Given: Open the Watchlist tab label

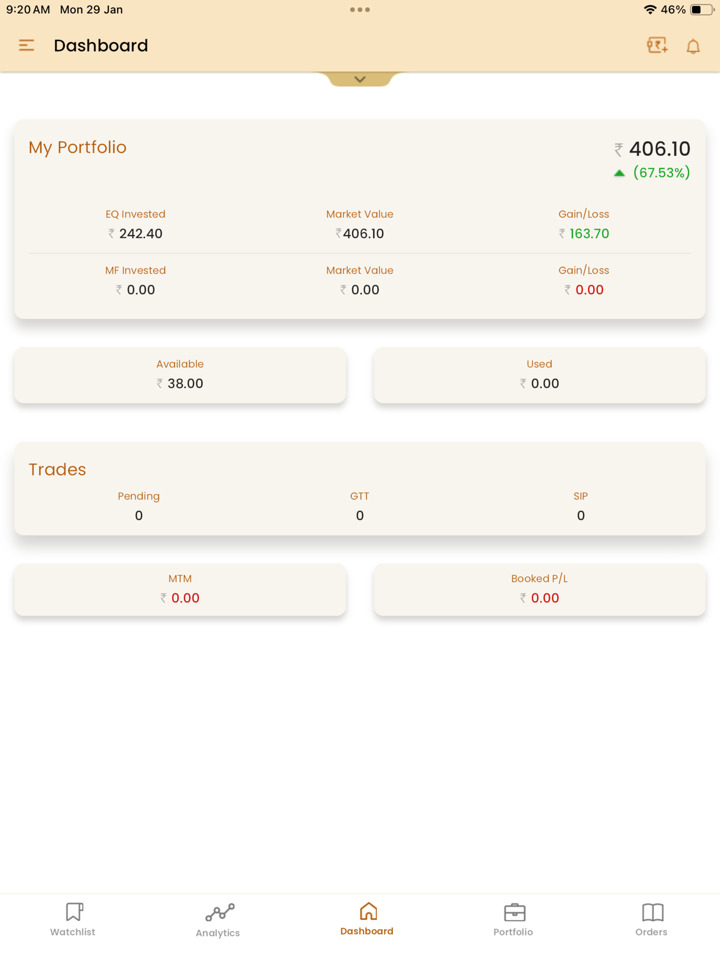Looking at the screenshot, I should (x=73, y=932).
